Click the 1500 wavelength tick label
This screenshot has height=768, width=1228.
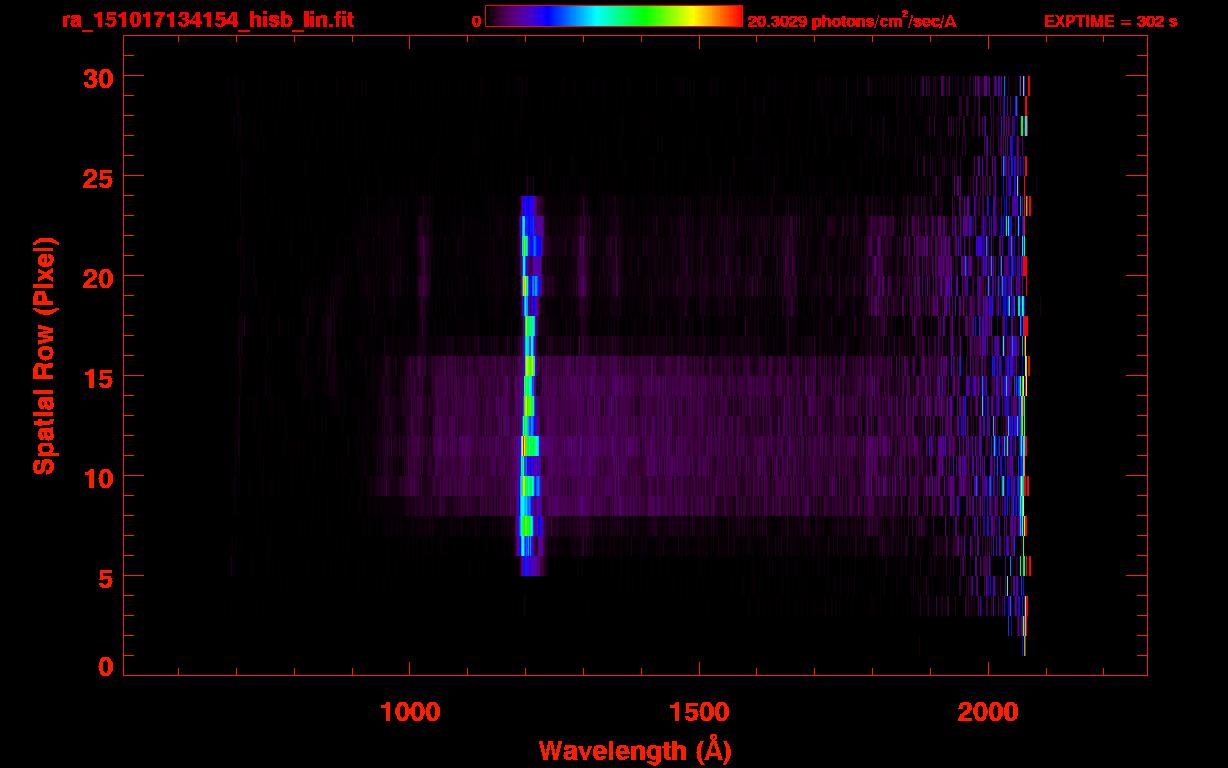[699, 711]
